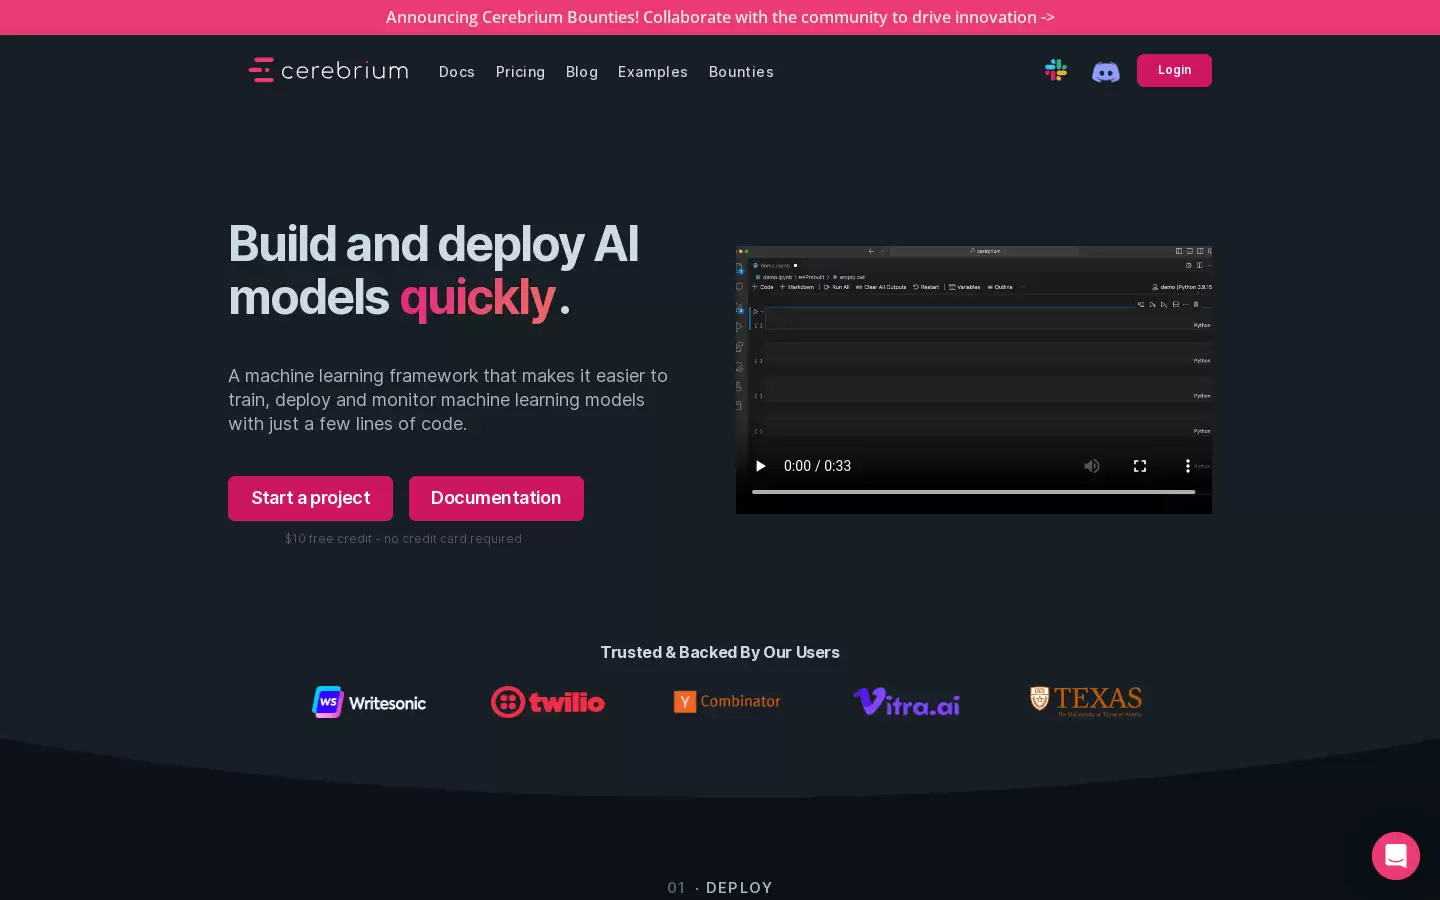The width and height of the screenshot is (1440, 900).
Task: Click the Login button
Action: pyautogui.click(x=1174, y=70)
